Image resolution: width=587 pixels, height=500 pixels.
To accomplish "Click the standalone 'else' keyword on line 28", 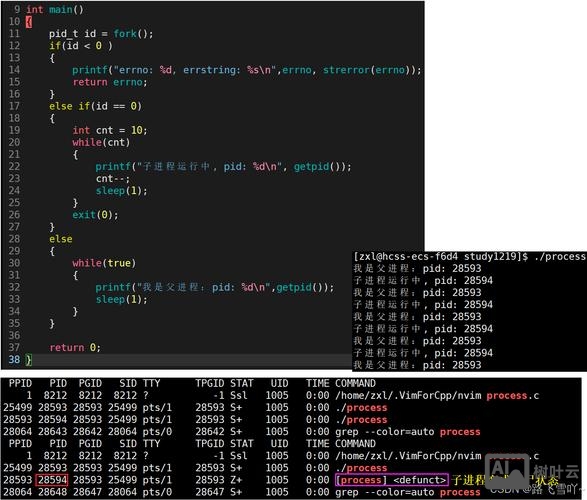I will tap(61, 239).
